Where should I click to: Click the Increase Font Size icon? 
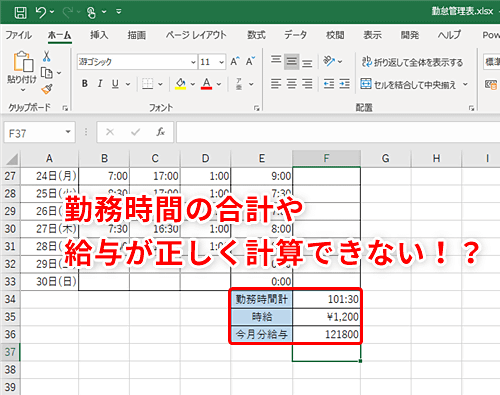click(x=235, y=61)
